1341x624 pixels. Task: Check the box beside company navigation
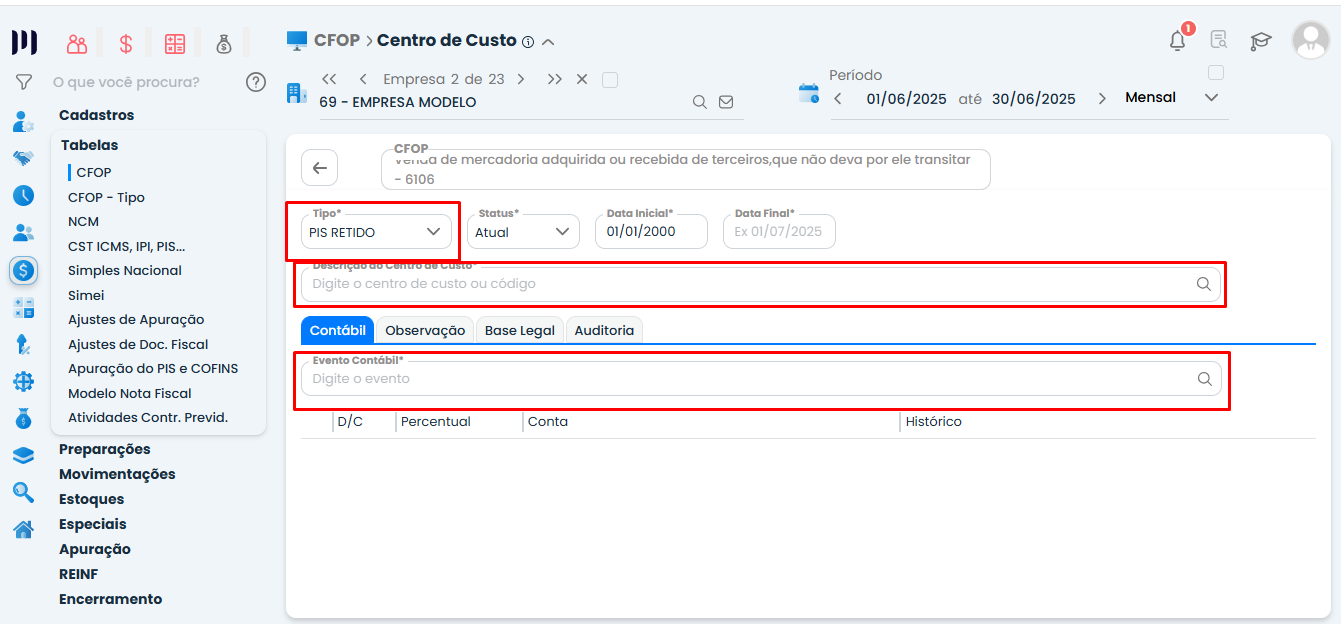pyautogui.click(x=610, y=80)
